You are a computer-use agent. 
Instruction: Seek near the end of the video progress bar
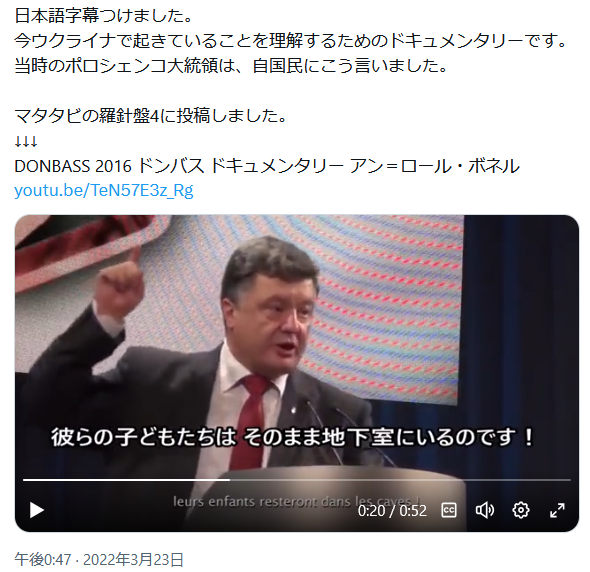pos(564,480)
